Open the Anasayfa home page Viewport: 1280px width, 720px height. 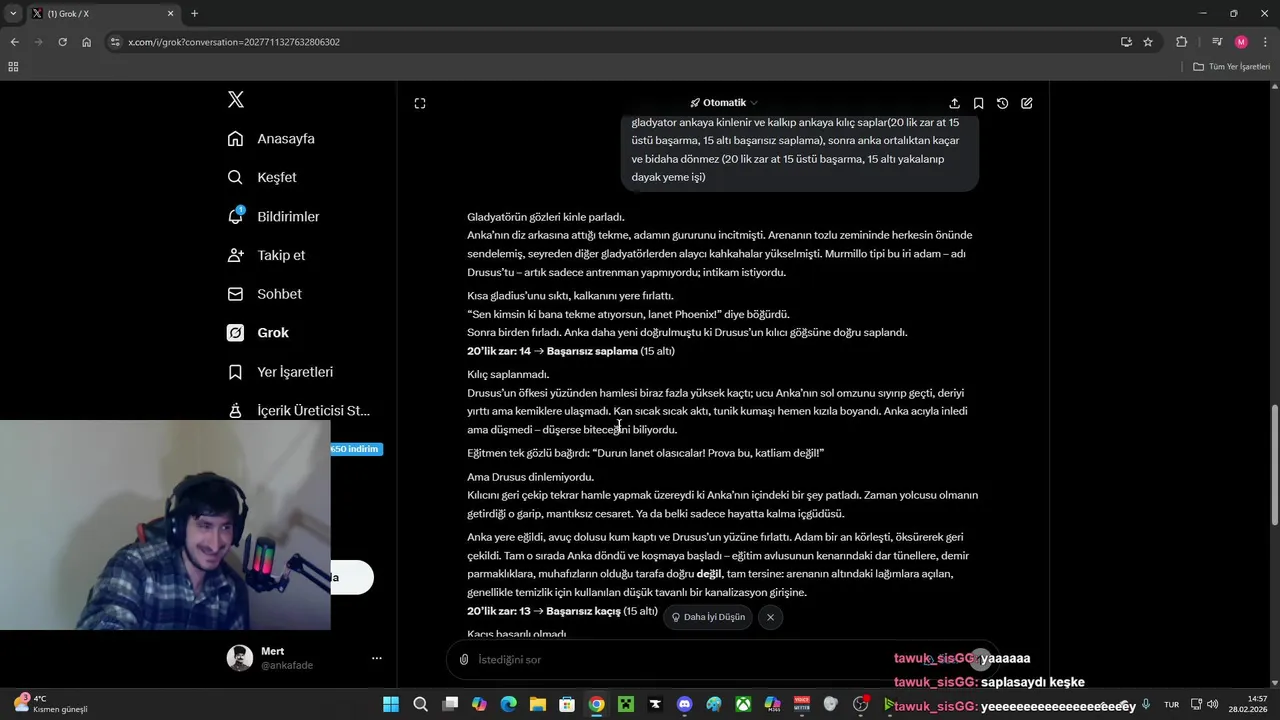point(271,139)
